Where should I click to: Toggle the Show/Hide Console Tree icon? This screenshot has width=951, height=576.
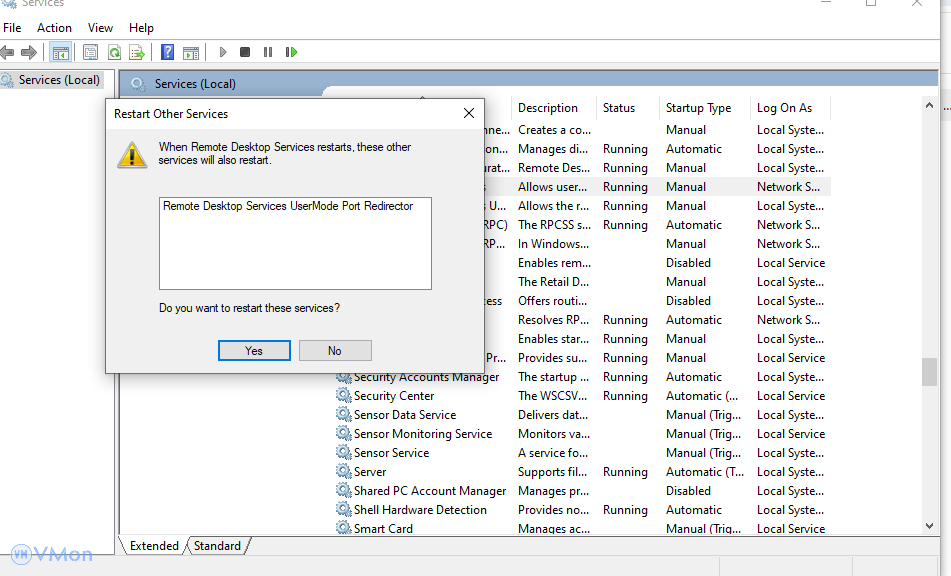coord(60,52)
